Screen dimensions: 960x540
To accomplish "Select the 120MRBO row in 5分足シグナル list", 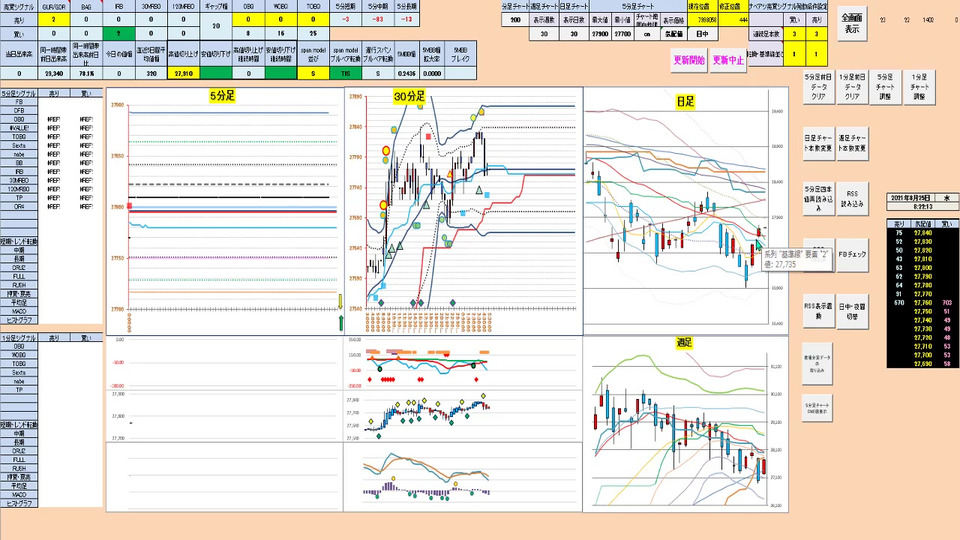I will [19, 190].
